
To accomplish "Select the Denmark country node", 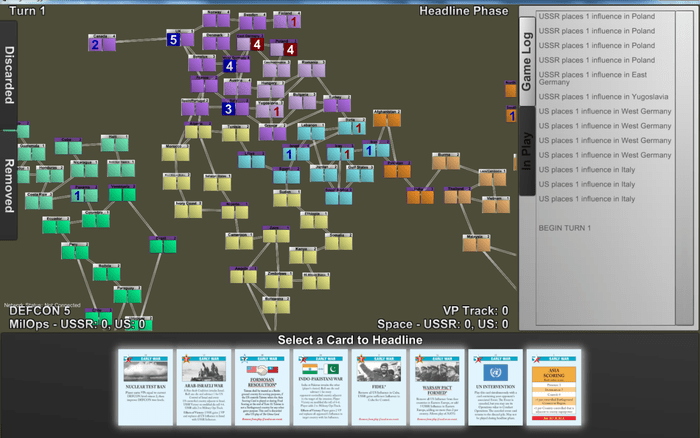I will click(x=216, y=41).
